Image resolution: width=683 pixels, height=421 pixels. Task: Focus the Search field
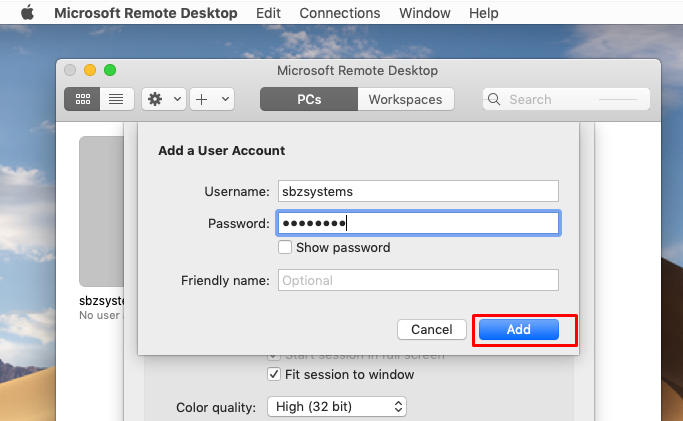click(x=566, y=99)
